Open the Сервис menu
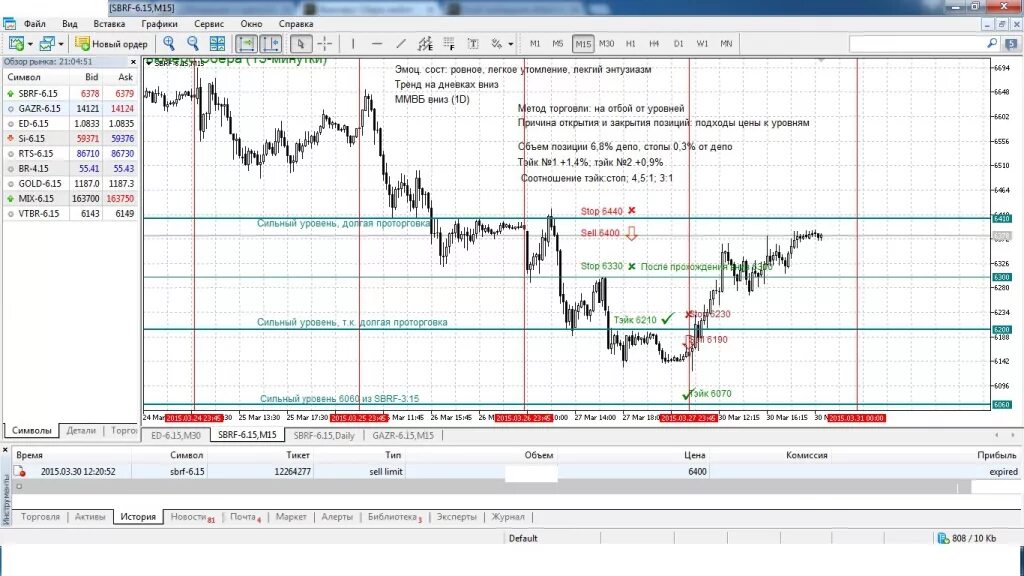 click(209, 24)
